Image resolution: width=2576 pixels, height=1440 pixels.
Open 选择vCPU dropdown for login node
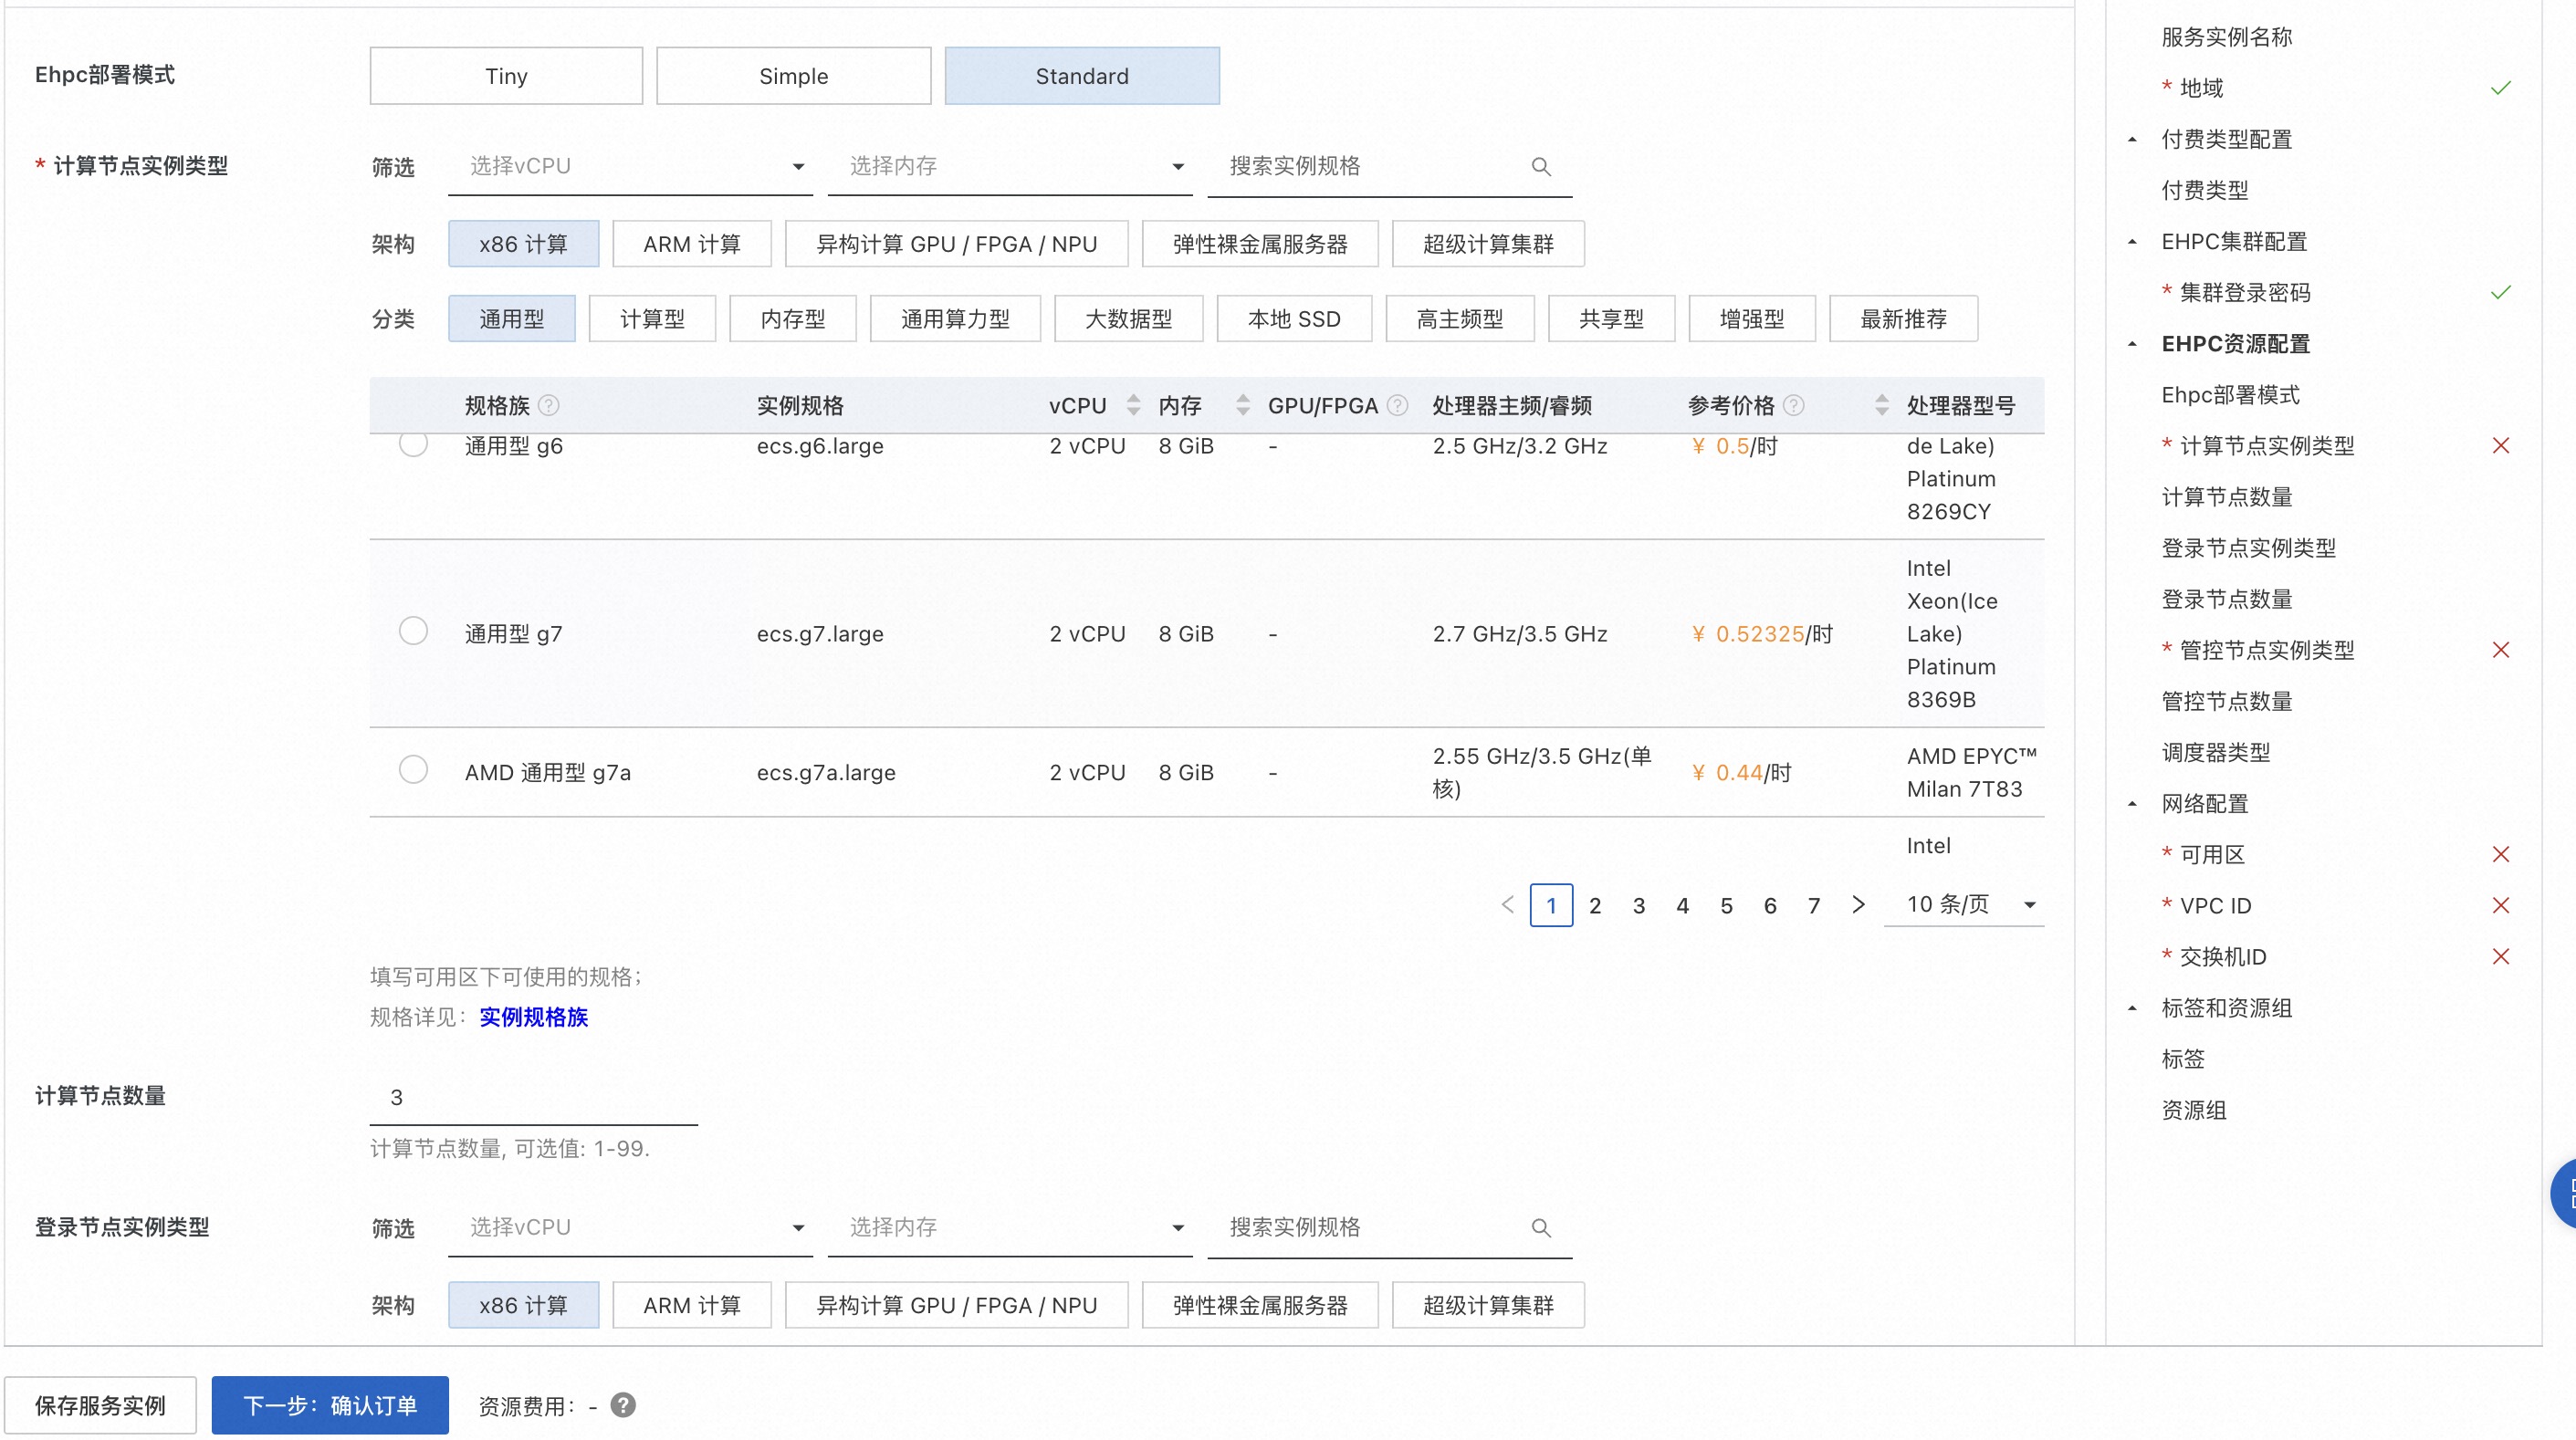630,1228
